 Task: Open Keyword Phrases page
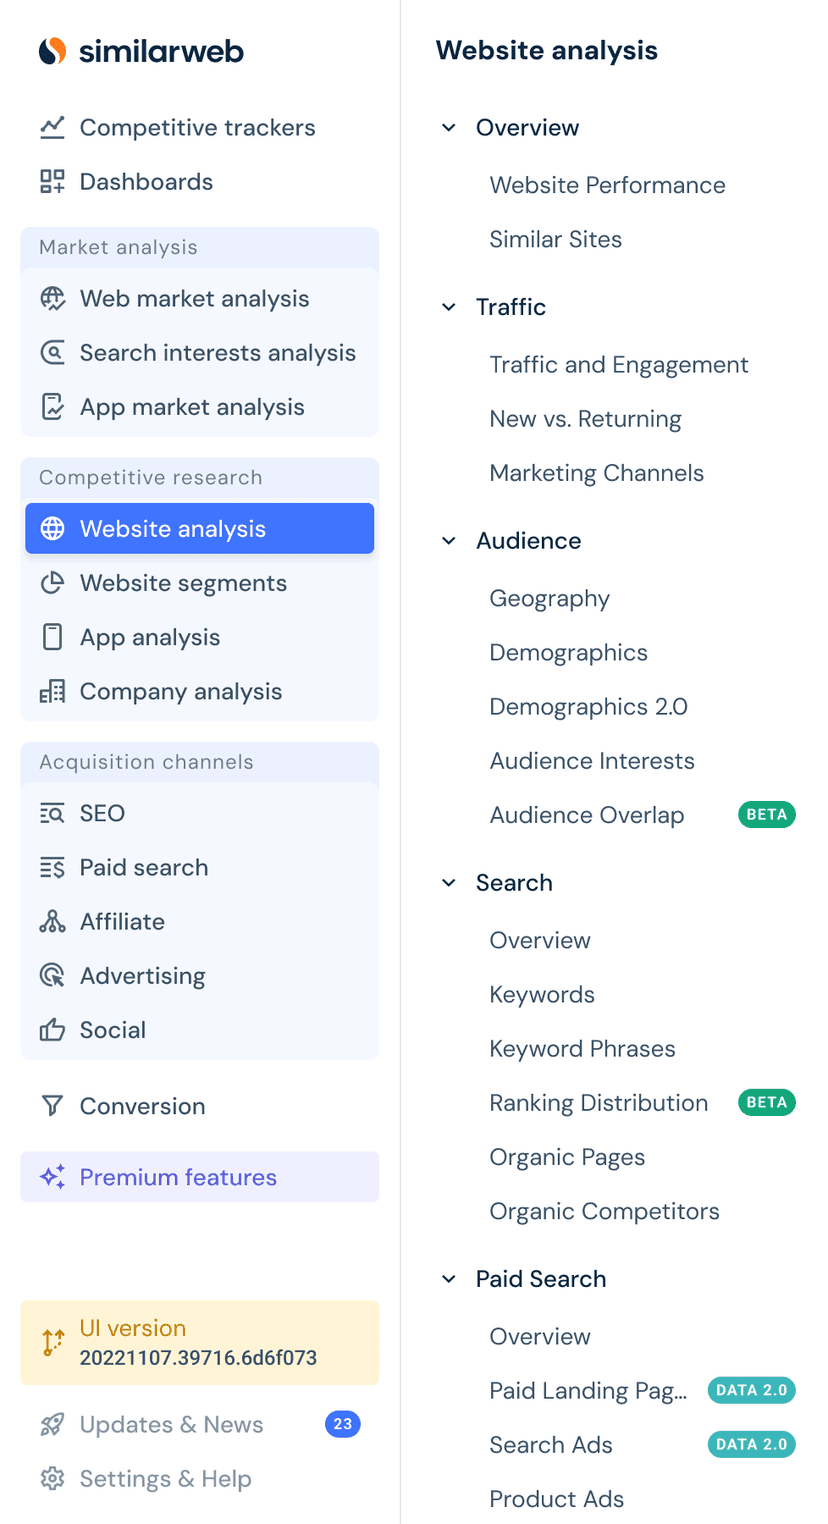(x=582, y=1048)
